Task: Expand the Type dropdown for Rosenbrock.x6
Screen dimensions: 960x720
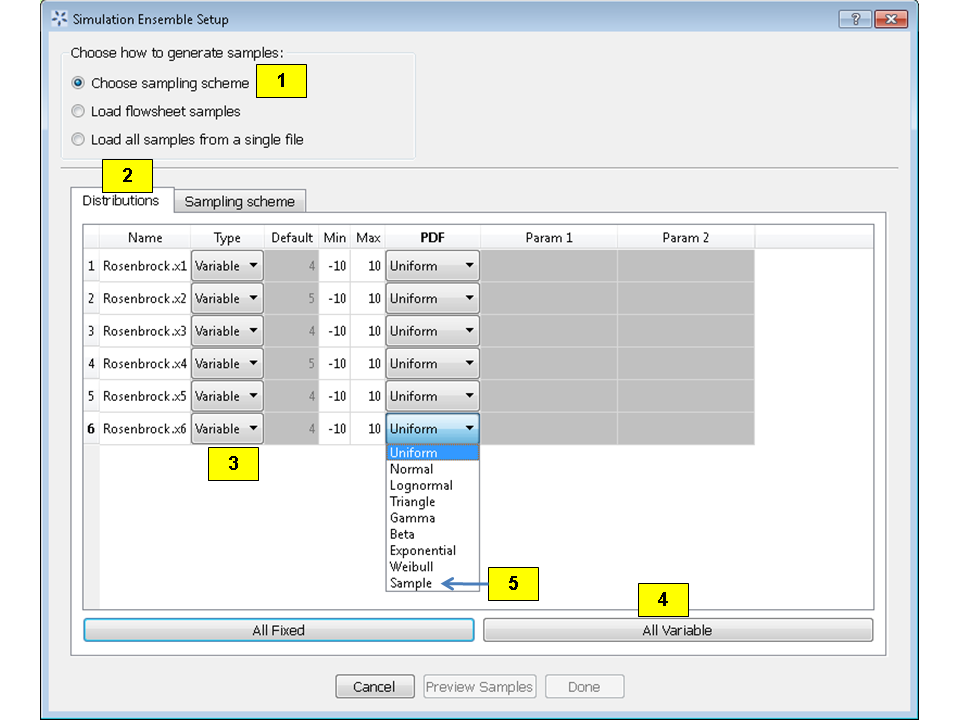Action: pyautogui.click(x=226, y=428)
